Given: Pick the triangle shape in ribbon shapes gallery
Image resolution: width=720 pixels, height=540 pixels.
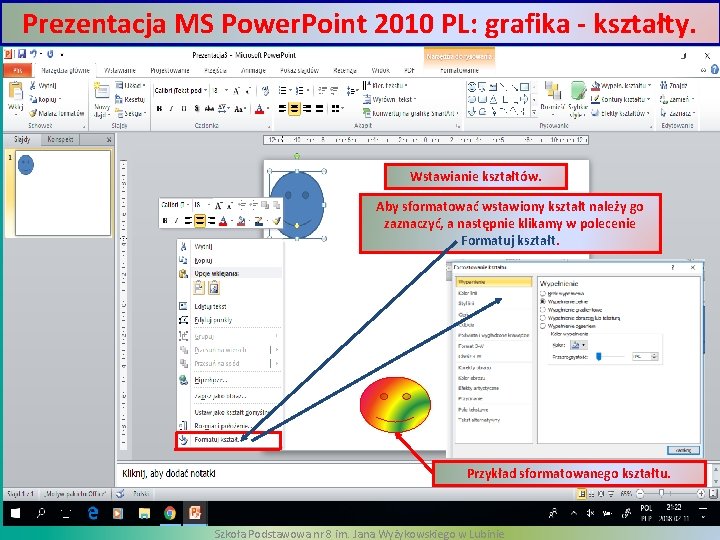Looking at the screenshot, I should click(x=493, y=99).
